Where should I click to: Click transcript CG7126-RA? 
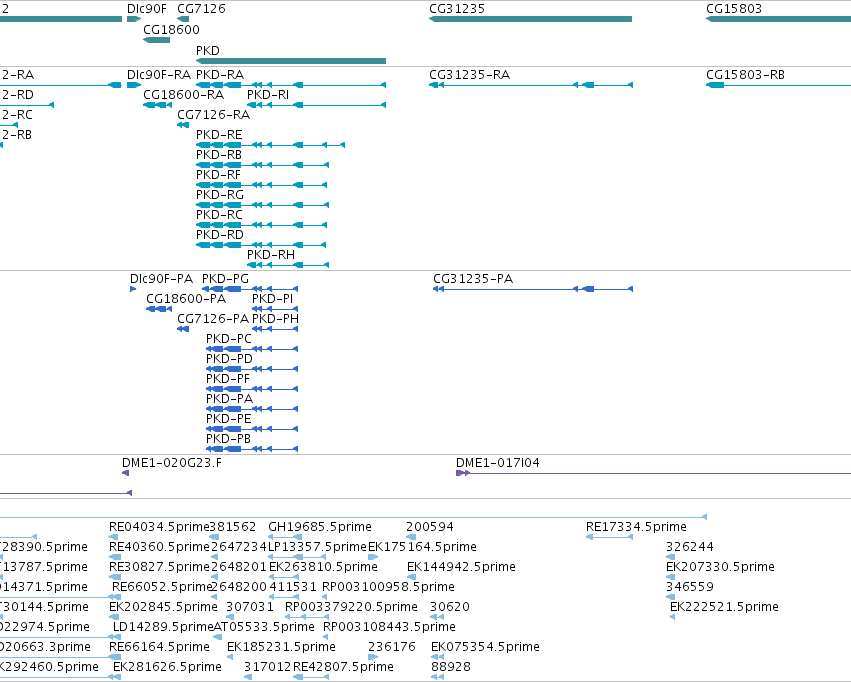[183, 125]
